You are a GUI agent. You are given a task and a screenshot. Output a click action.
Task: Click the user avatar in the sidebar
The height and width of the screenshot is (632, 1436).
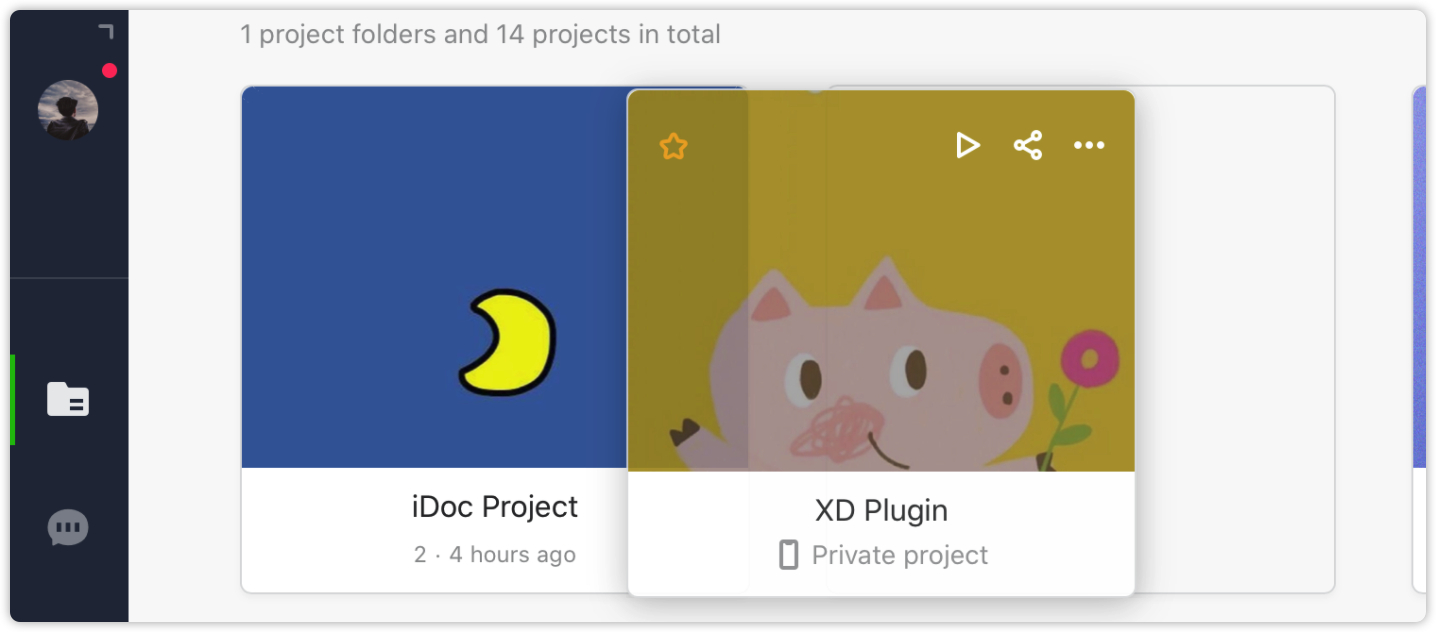68,110
